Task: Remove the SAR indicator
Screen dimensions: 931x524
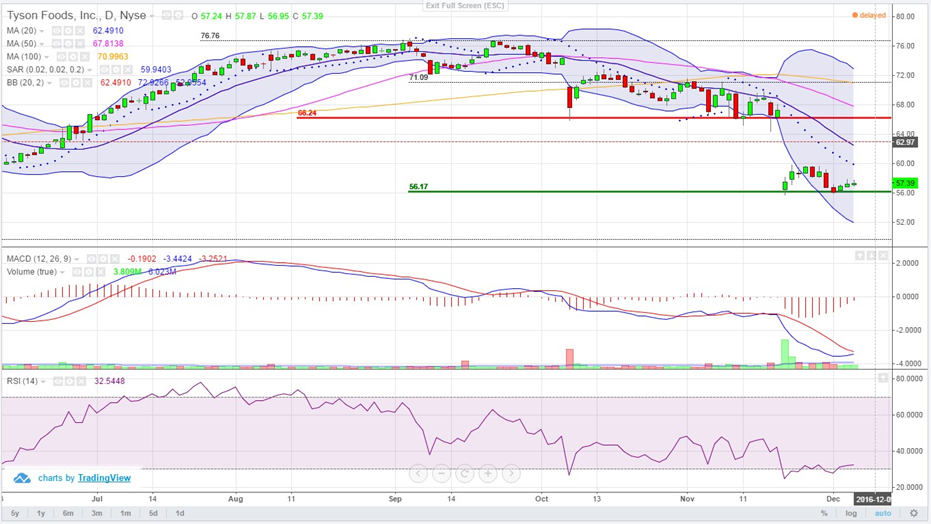Action: coord(128,69)
